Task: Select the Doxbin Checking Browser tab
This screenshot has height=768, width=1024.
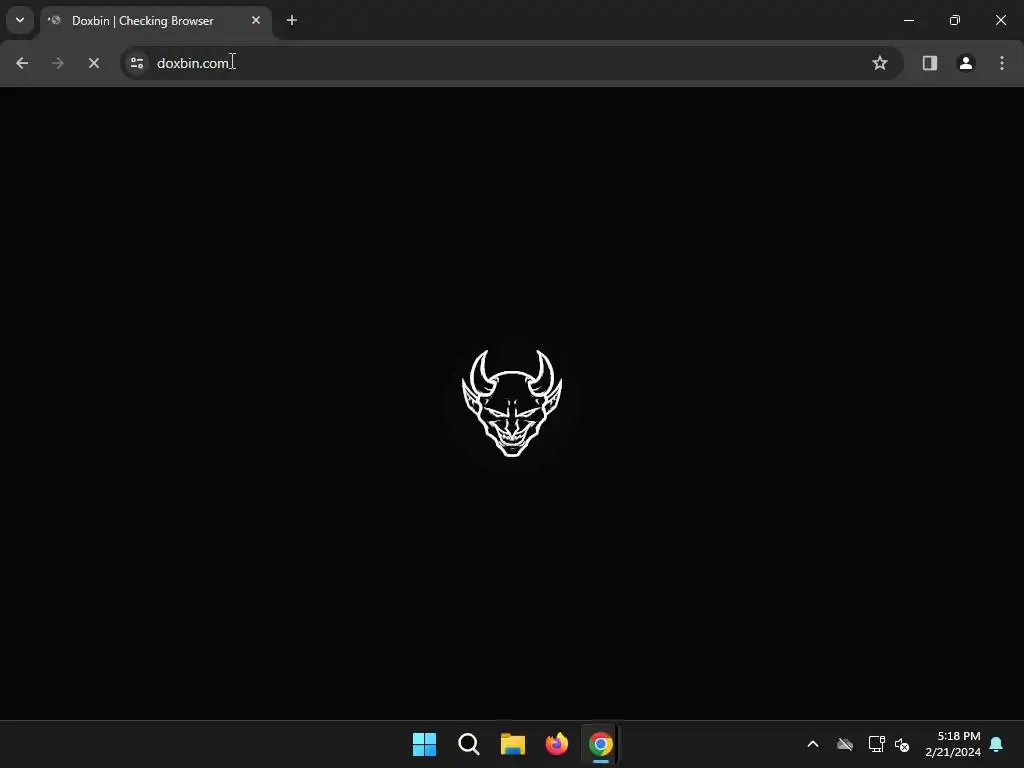Action: [x=155, y=21]
